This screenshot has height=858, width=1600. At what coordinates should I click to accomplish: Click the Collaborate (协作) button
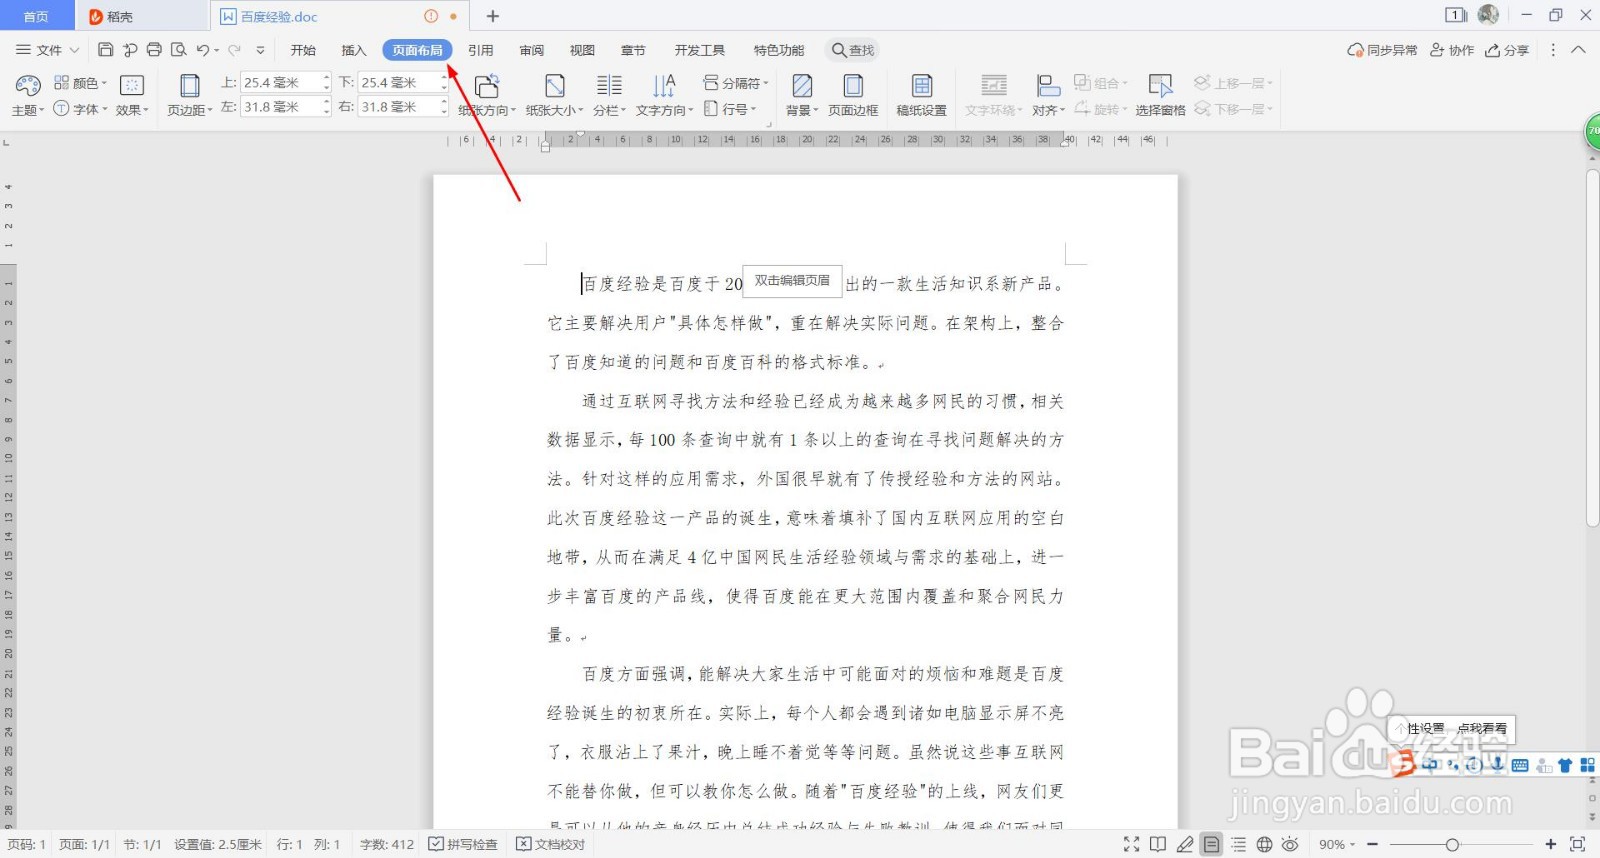(x=1452, y=50)
